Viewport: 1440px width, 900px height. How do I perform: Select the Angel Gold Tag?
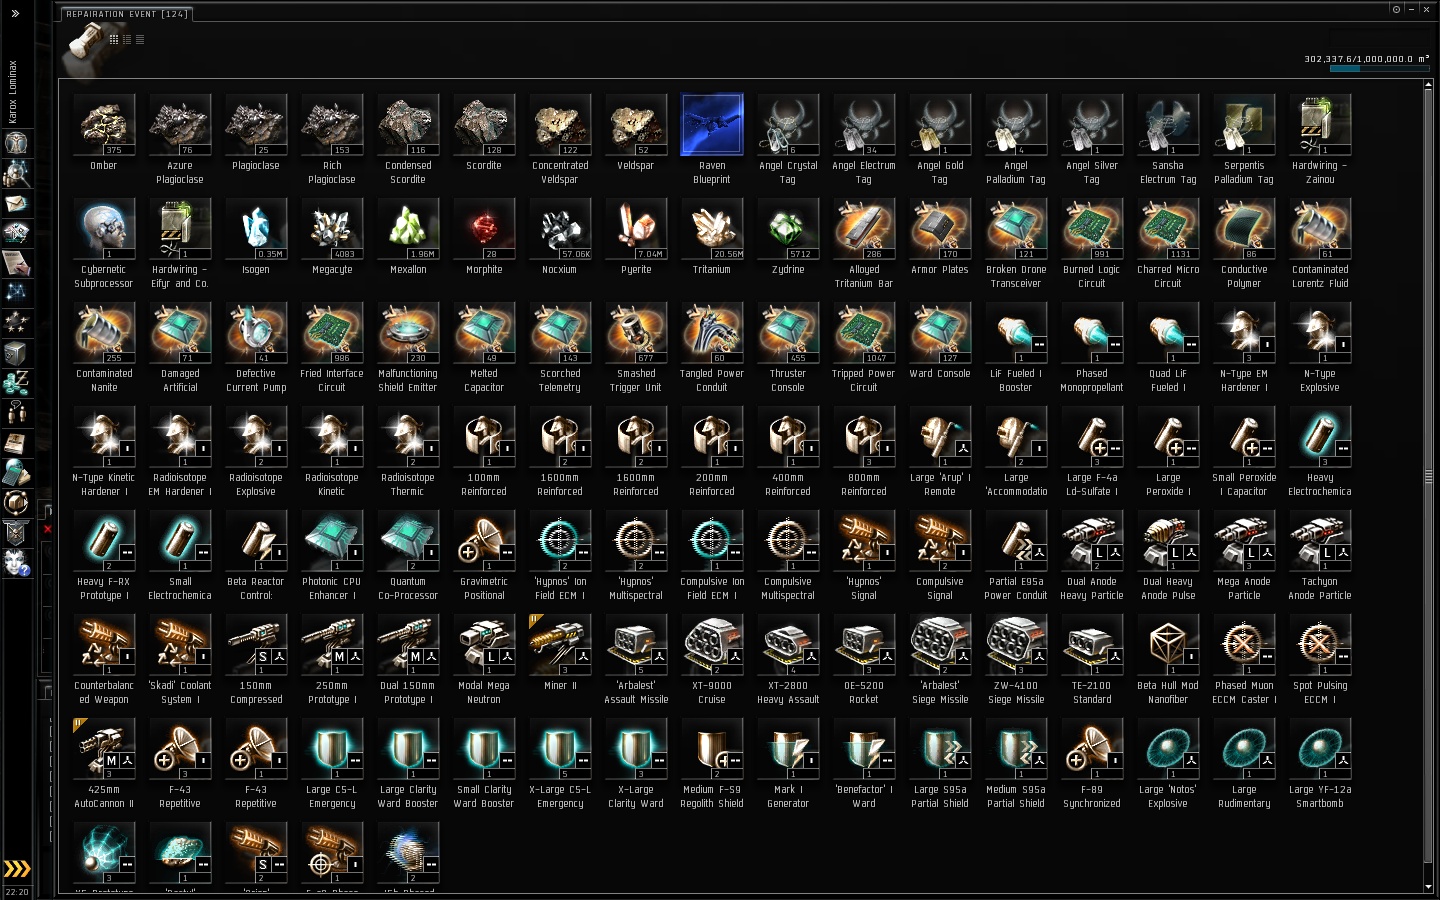(x=940, y=140)
